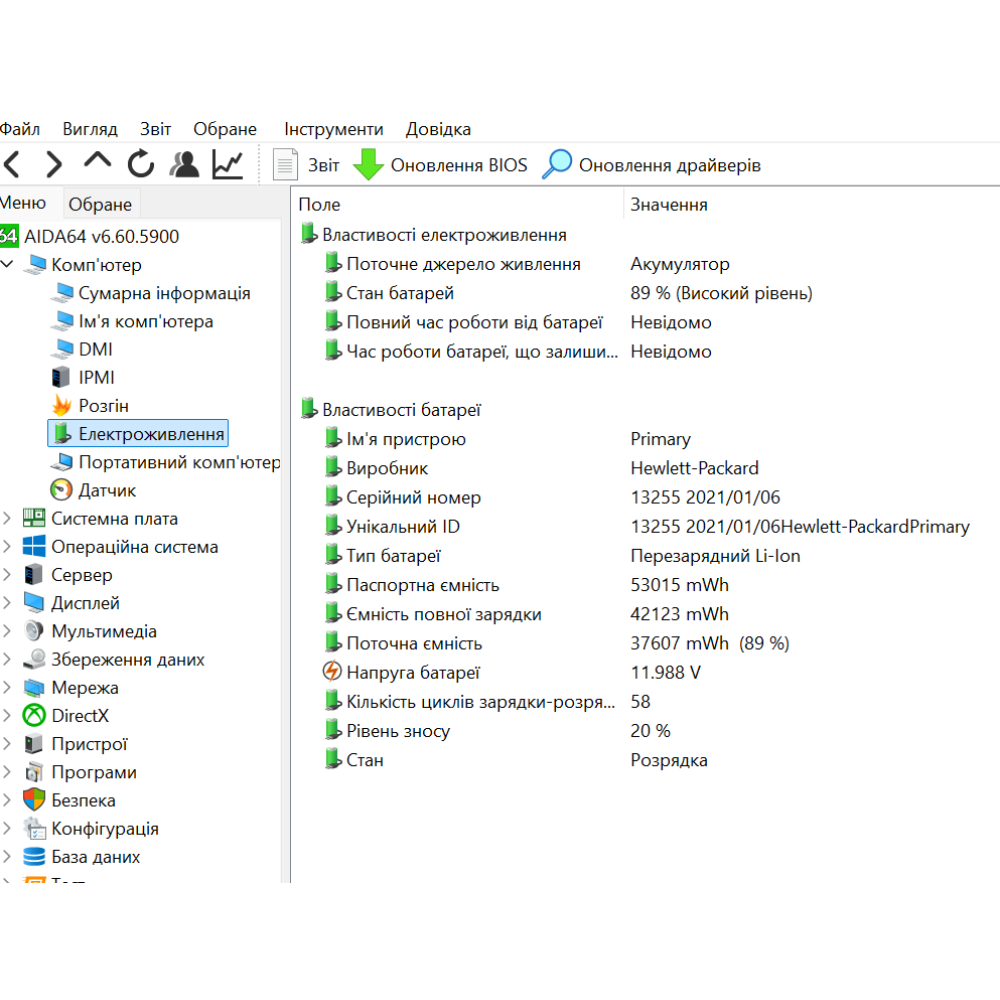The image size is (1000, 1000).
Task: Expand the Мультимедіа tree node
Action: click(x=8, y=632)
